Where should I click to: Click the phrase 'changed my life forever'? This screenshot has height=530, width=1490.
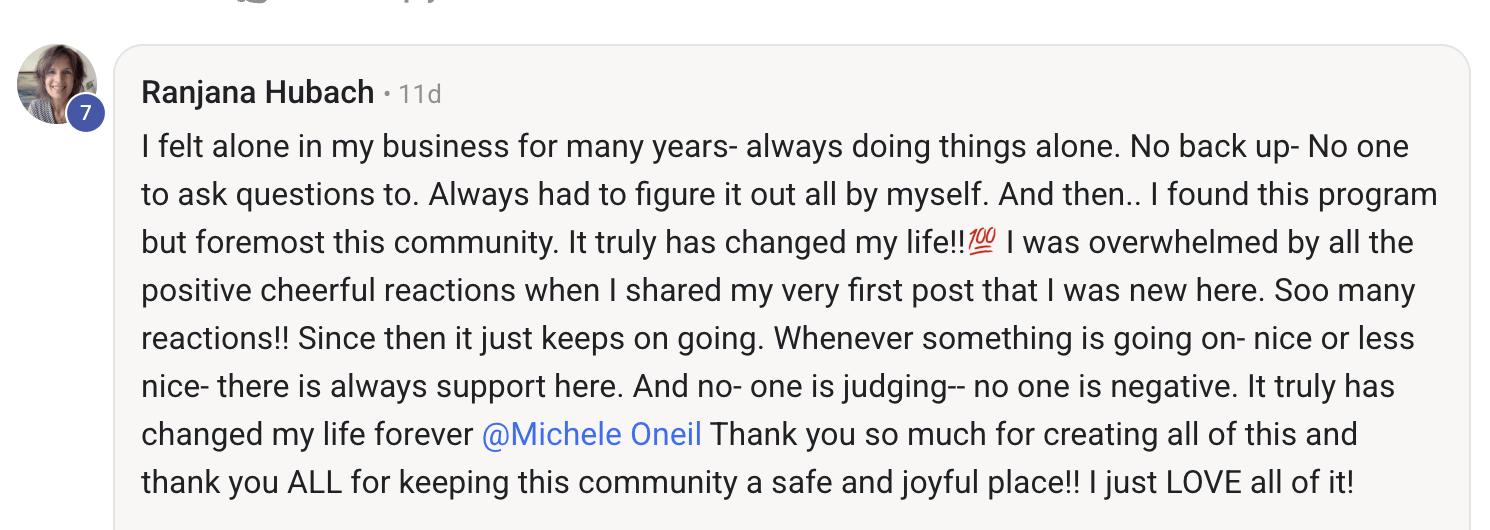pos(306,435)
